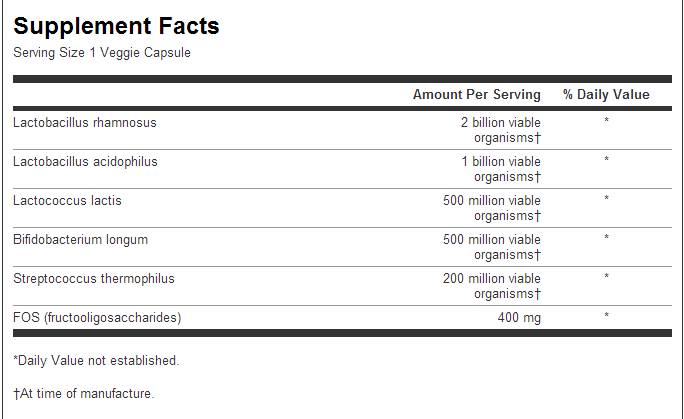This screenshot has width=684, height=419.
Task: Click the % Daily Value column header
Action: pyautogui.click(x=606, y=95)
